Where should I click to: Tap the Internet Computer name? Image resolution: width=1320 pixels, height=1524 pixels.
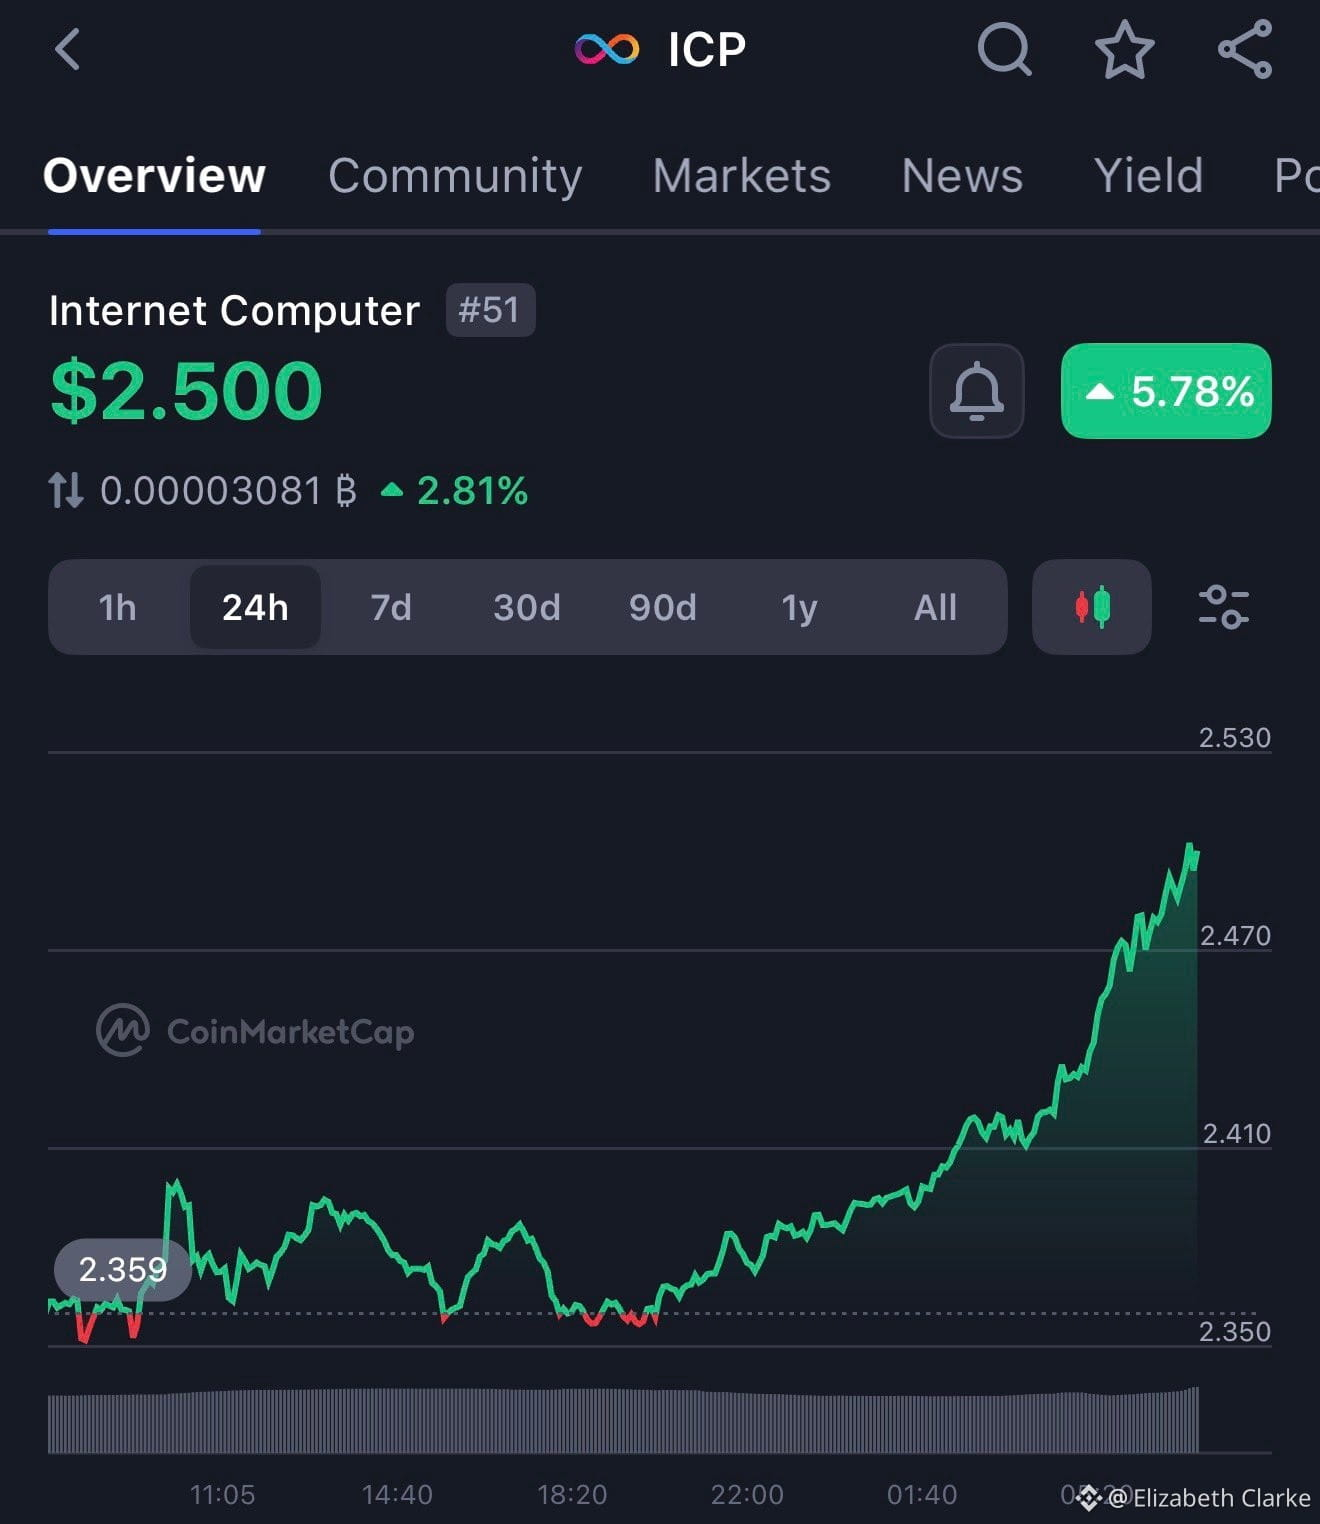click(x=234, y=310)
